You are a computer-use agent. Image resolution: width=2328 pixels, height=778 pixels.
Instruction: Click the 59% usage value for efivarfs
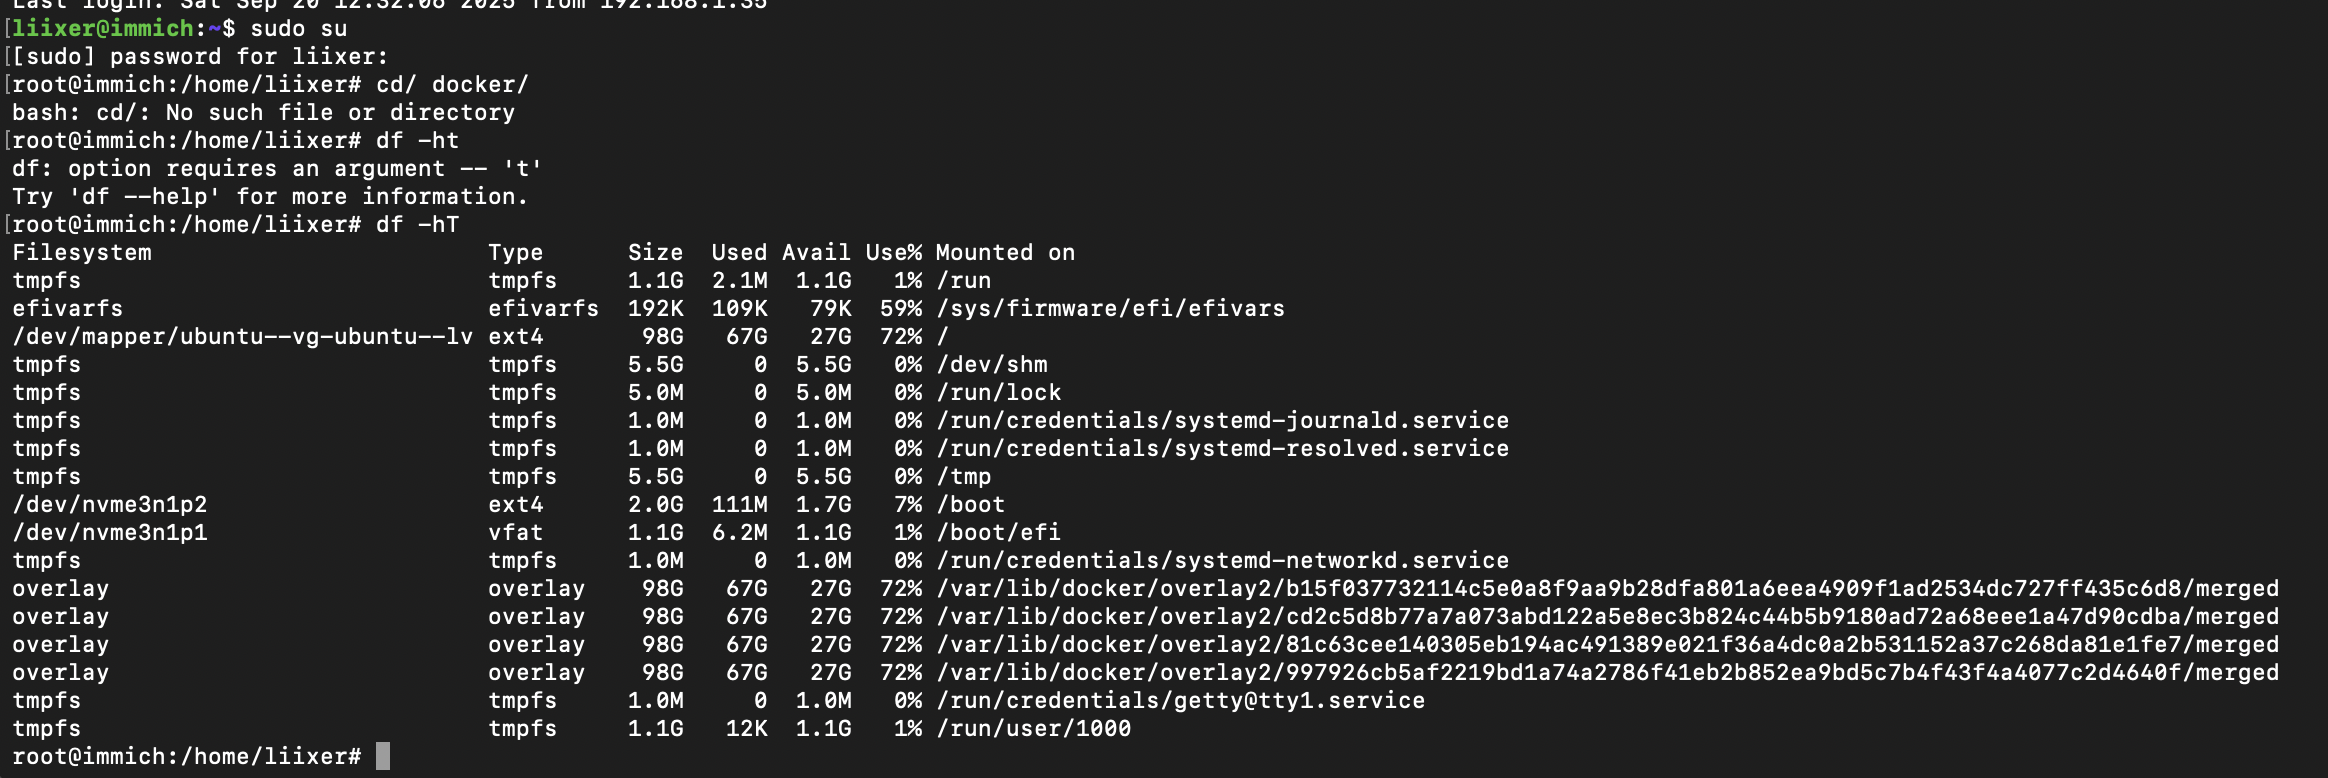[x=900, y=308]
